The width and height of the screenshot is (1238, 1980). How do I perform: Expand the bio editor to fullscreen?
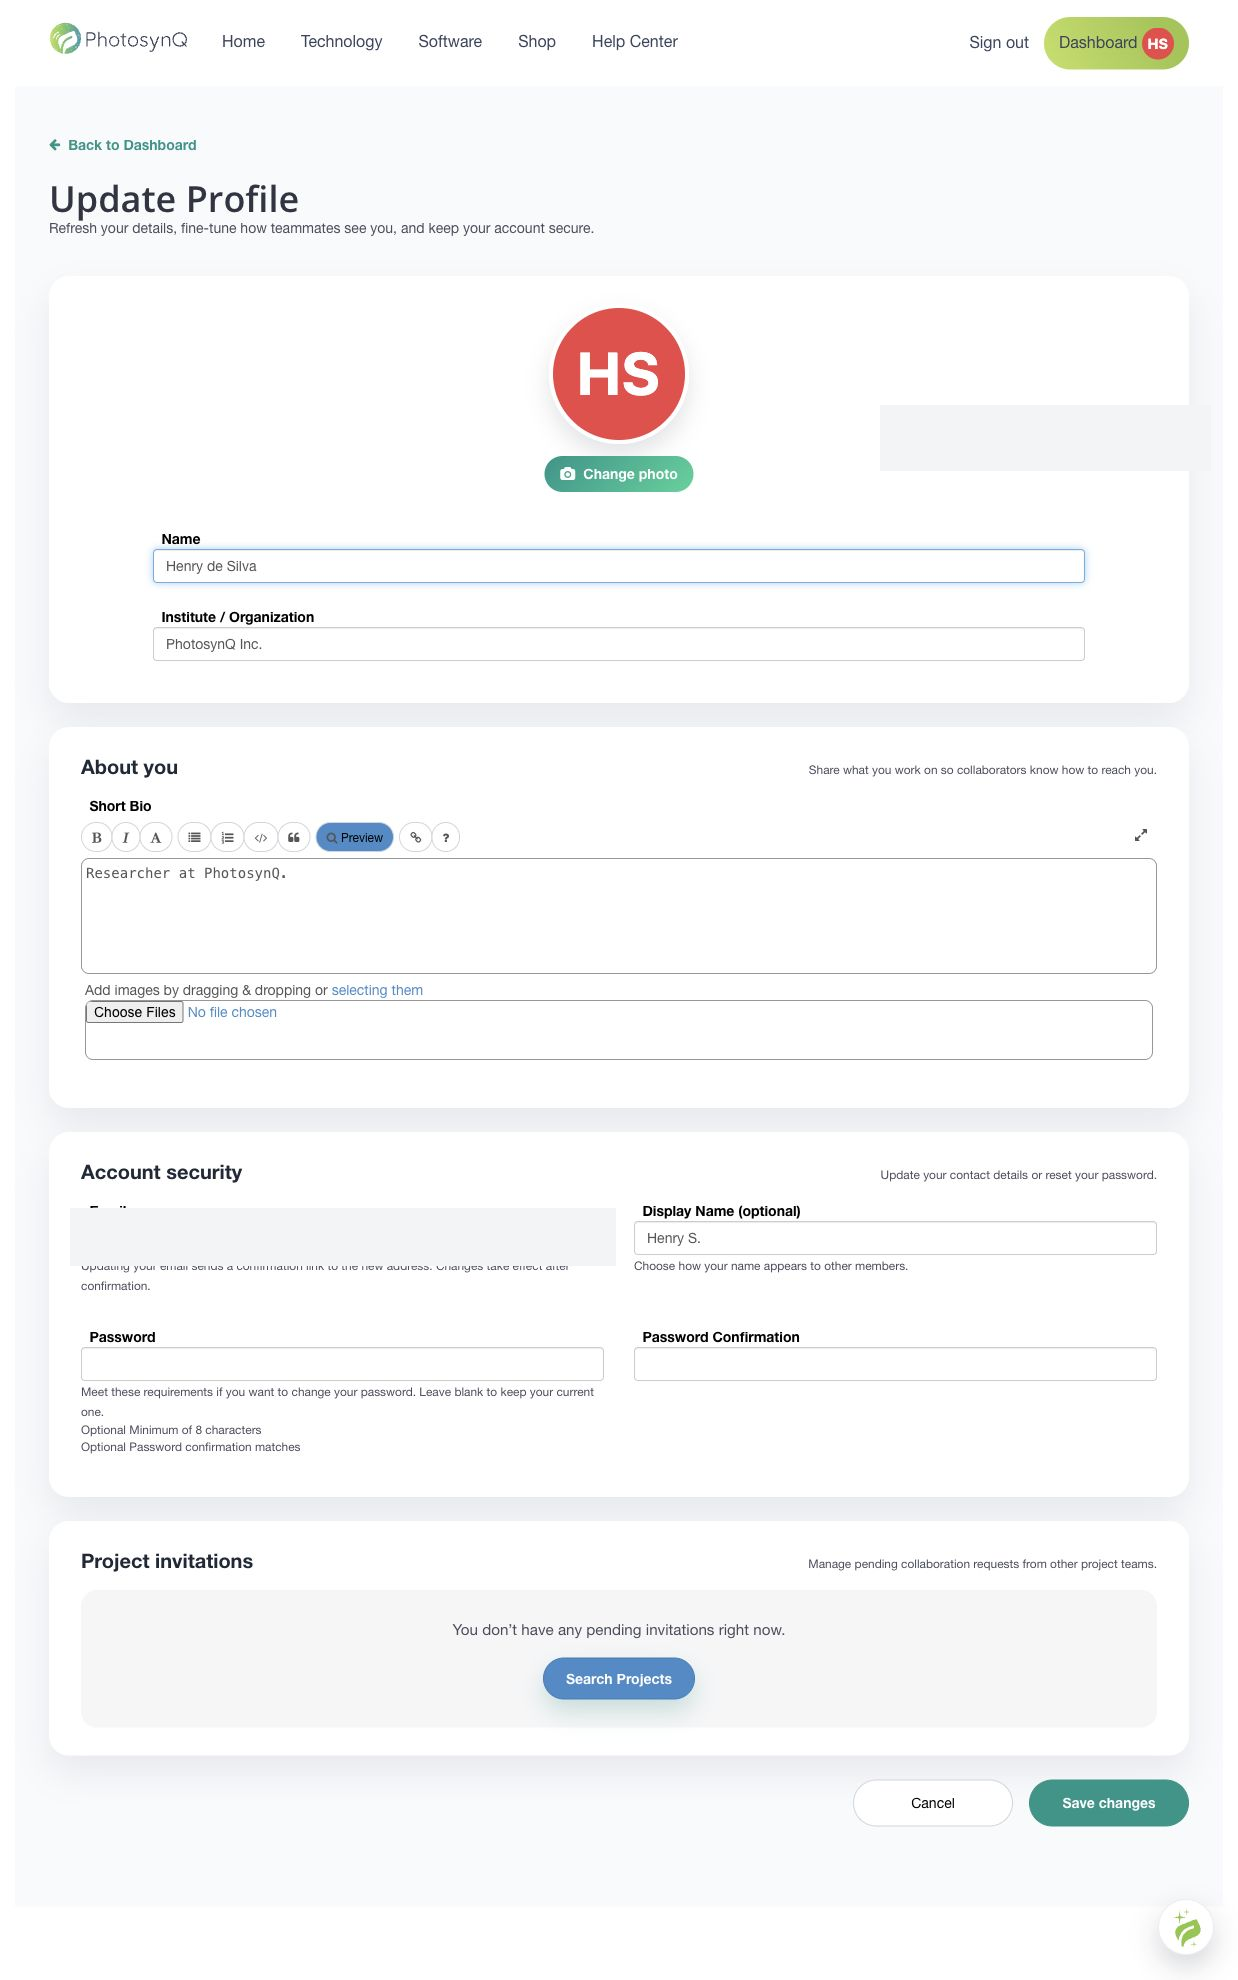(1140, 835)
